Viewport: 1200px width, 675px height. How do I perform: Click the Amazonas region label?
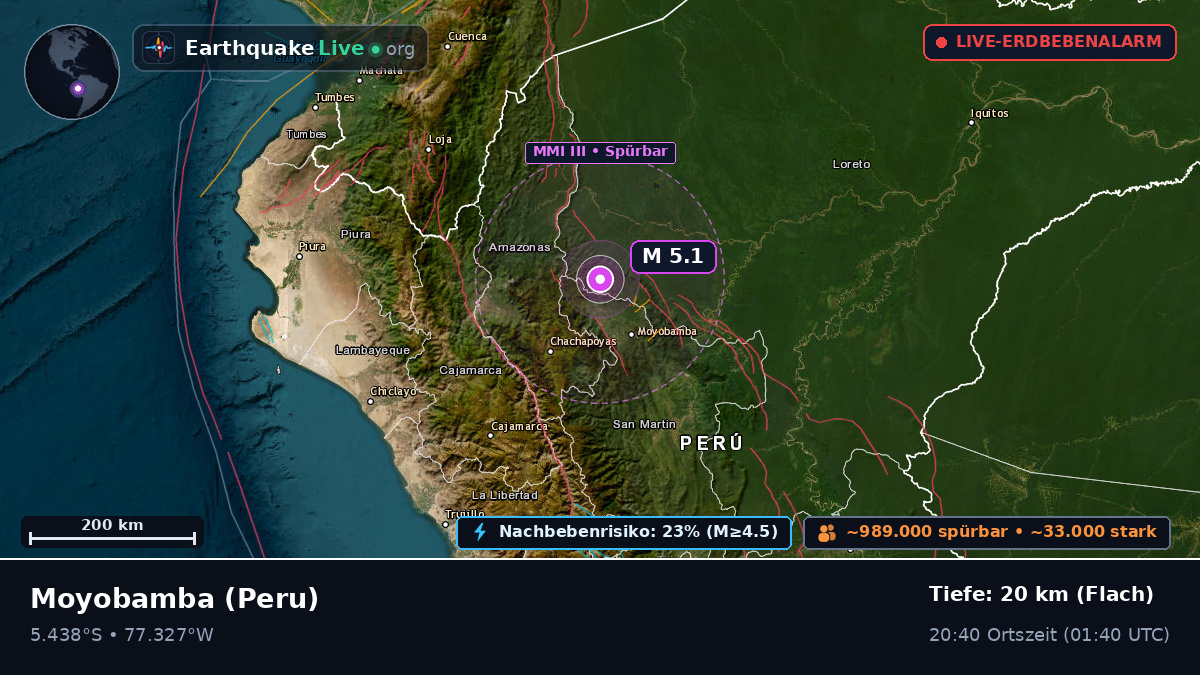point(519,247)
